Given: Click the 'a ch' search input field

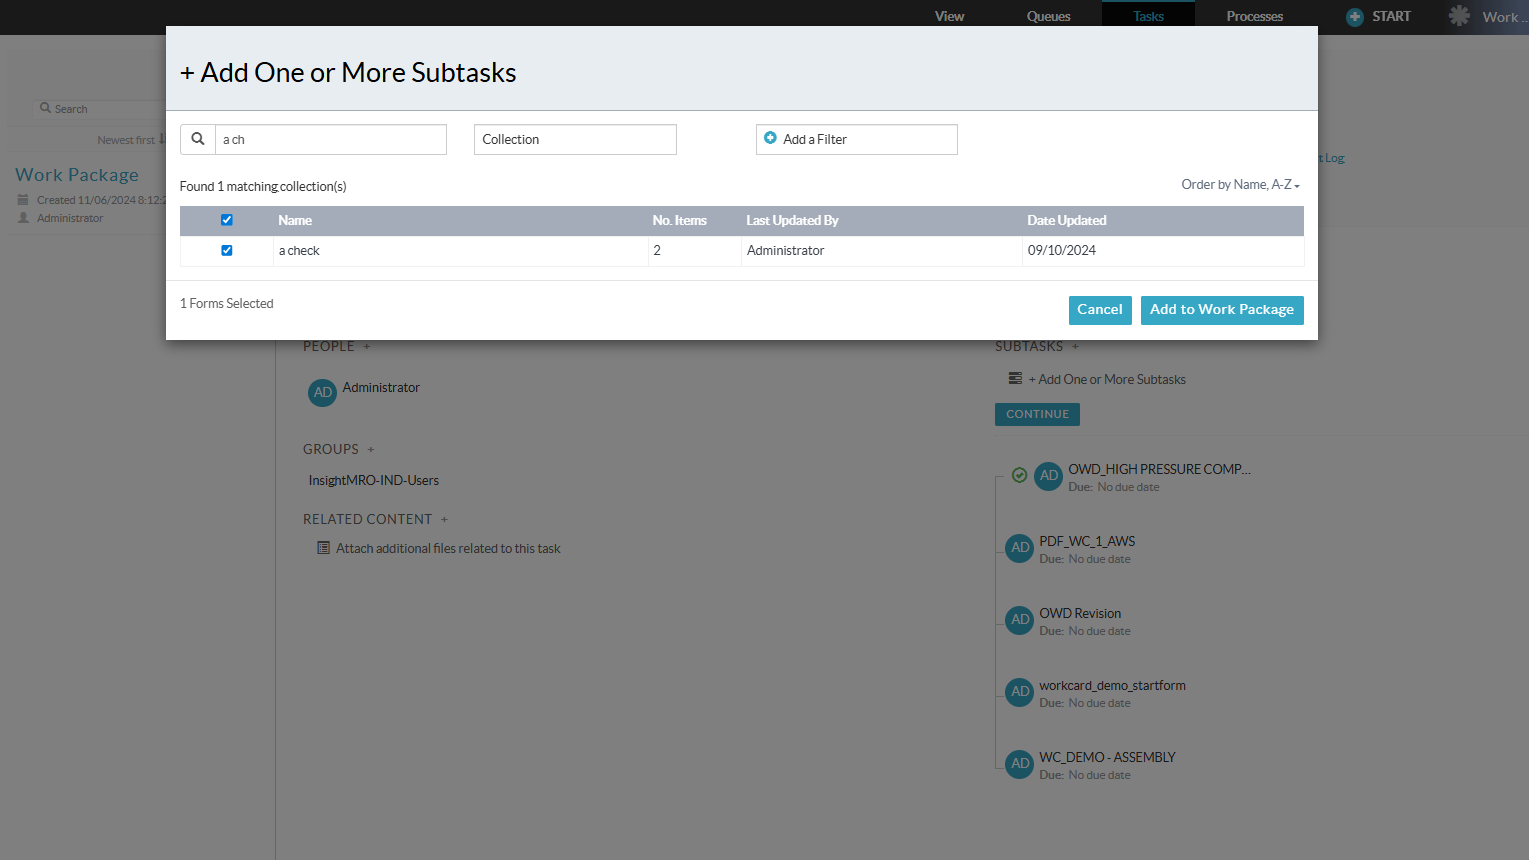Looking at the screenshot, I should point(331,139).
